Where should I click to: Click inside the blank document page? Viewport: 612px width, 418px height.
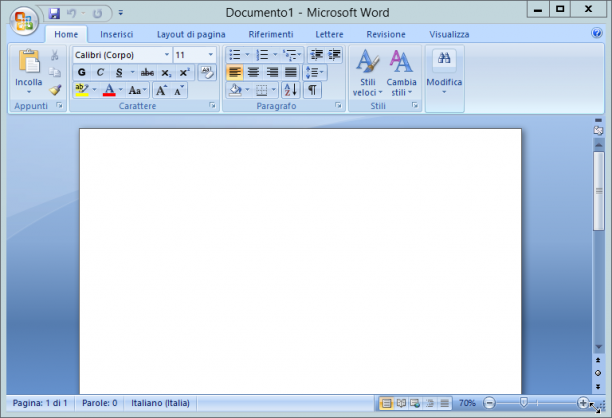tap(300, 261)
